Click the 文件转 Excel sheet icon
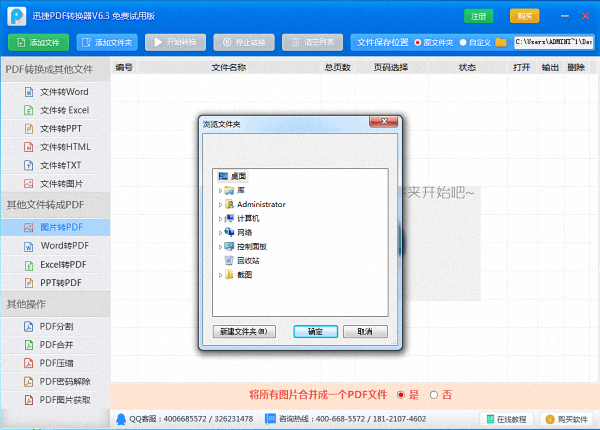The width and height of the screenshot is (600, 430). [29, 110]
